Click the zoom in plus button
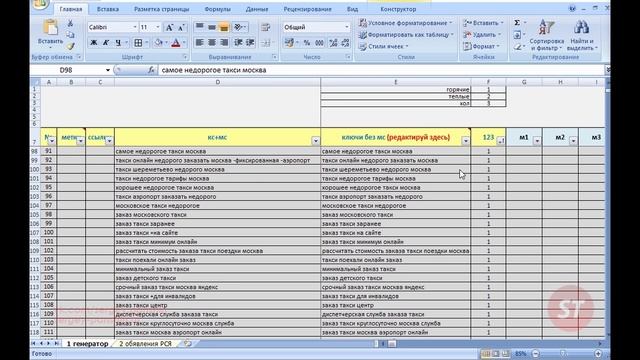The width and height of the screenshot is (640, 360). (x=598, y=354)
